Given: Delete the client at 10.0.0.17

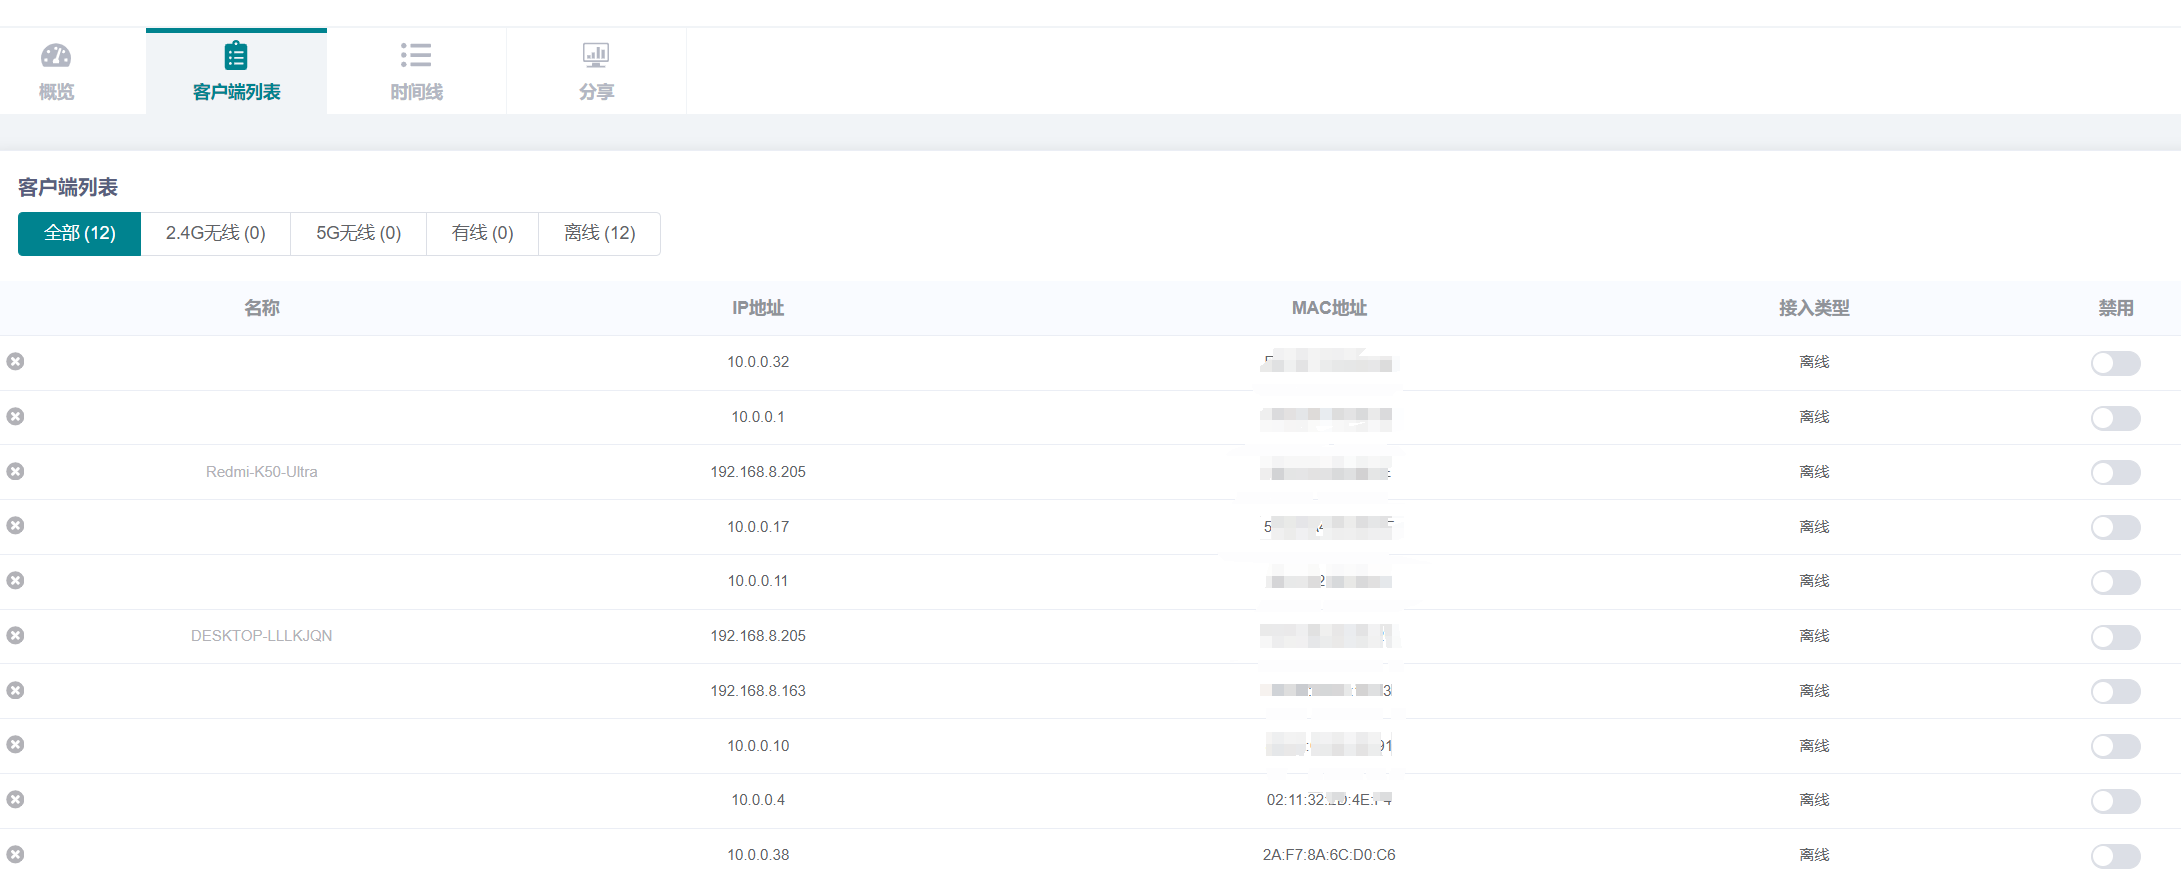Looking at the screenshot, I should coord(15,525).
